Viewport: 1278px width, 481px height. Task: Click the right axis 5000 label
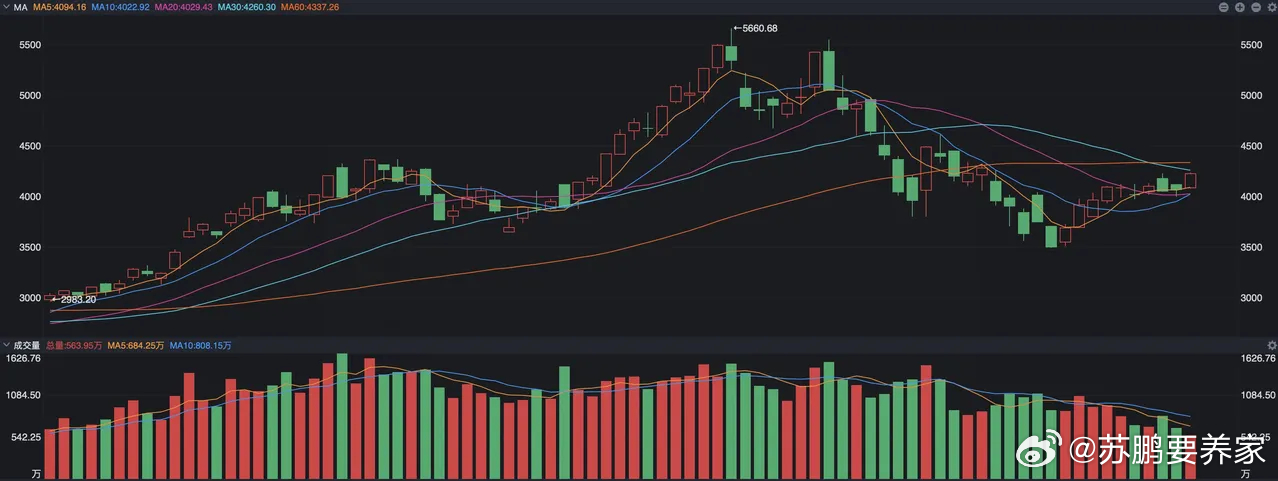[x=1251, y=96]
